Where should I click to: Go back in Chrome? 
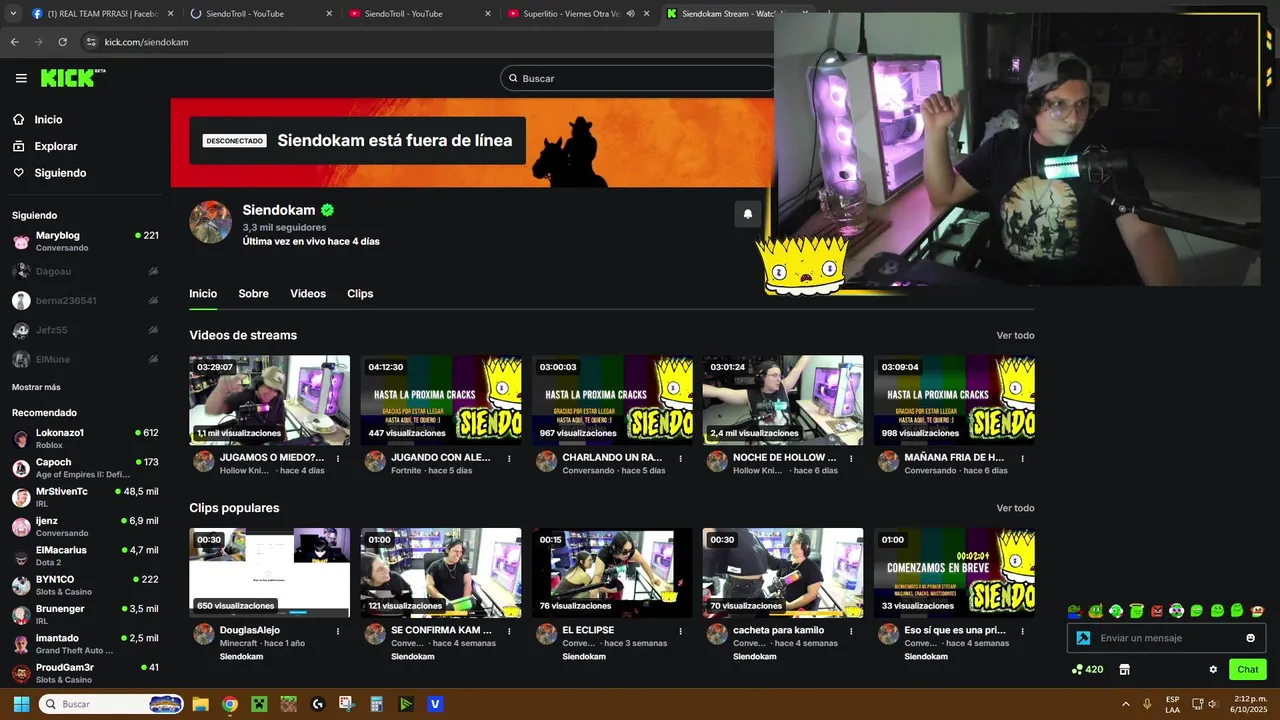coord(14,42)
